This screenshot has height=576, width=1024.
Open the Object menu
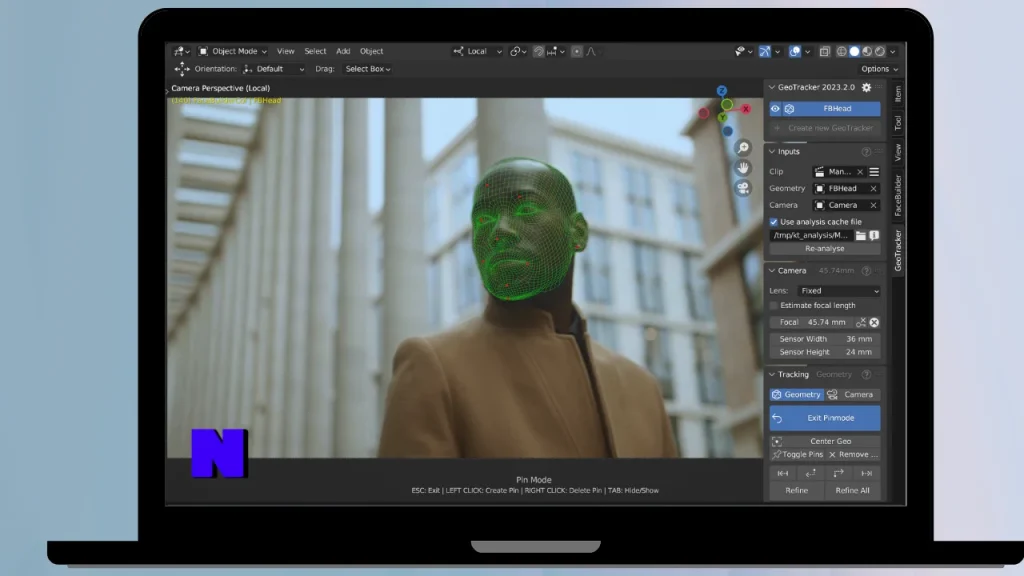(x=372, y=51)
